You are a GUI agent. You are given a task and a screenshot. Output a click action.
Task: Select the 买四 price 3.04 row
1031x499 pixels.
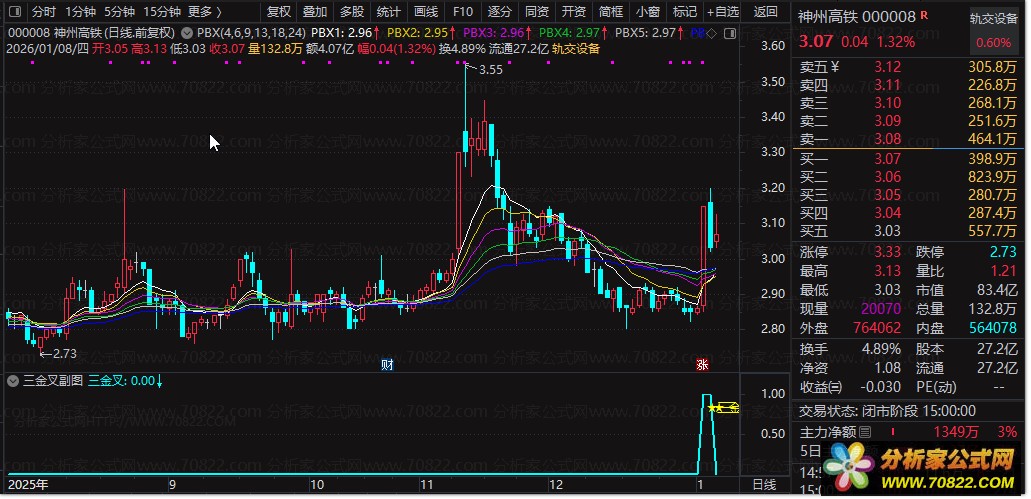click(909, 213)
